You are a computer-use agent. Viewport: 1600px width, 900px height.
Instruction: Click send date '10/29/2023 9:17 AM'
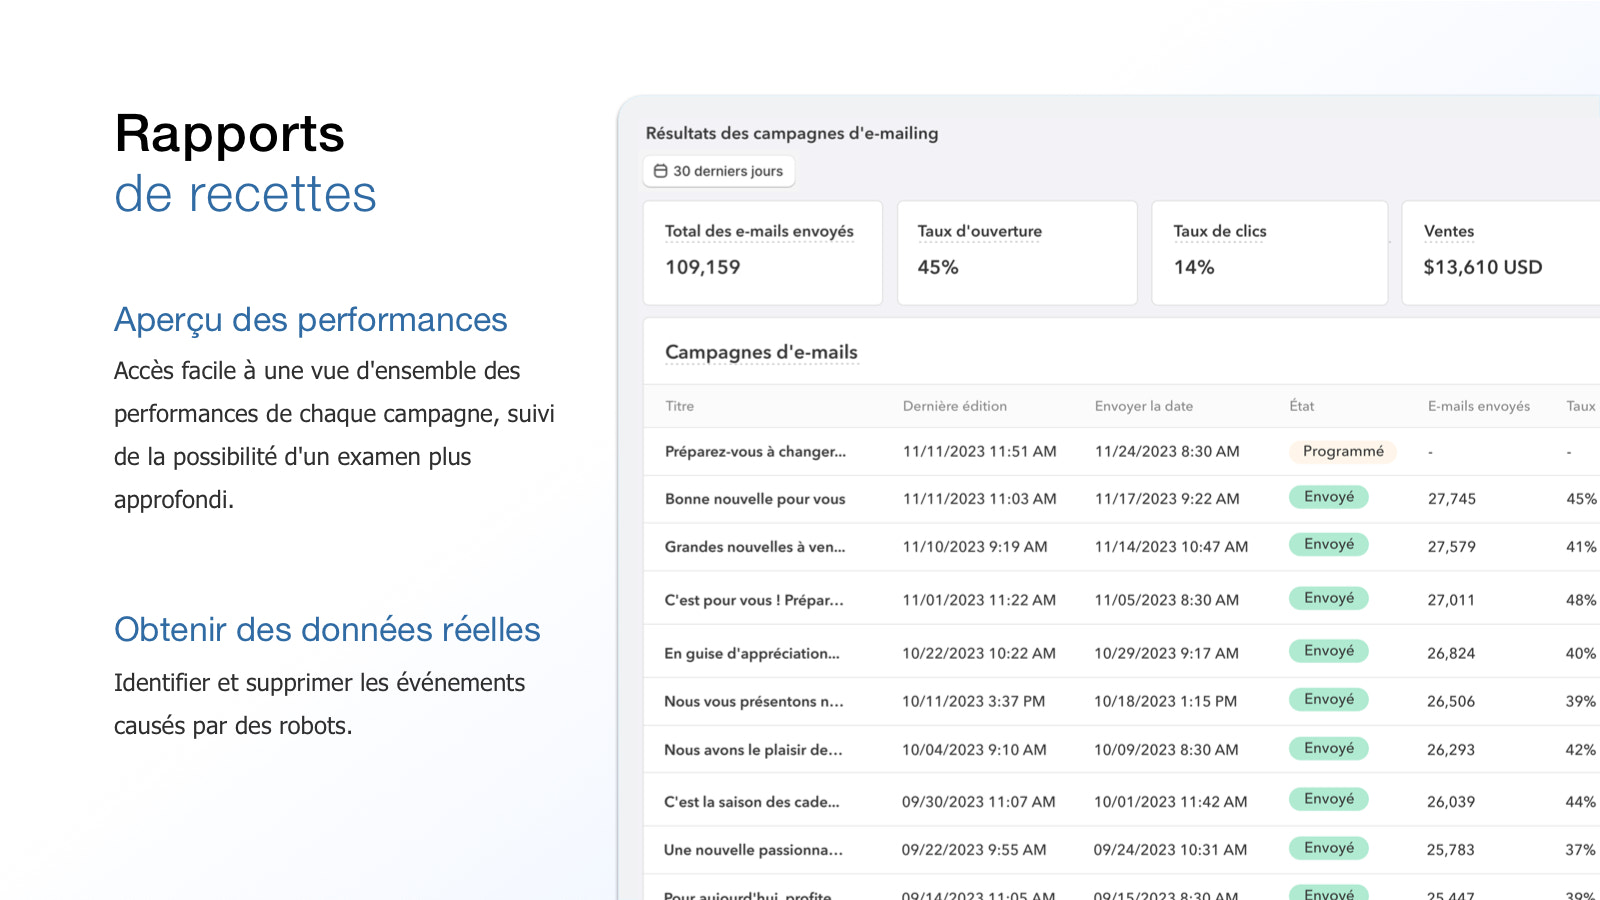1166,653
